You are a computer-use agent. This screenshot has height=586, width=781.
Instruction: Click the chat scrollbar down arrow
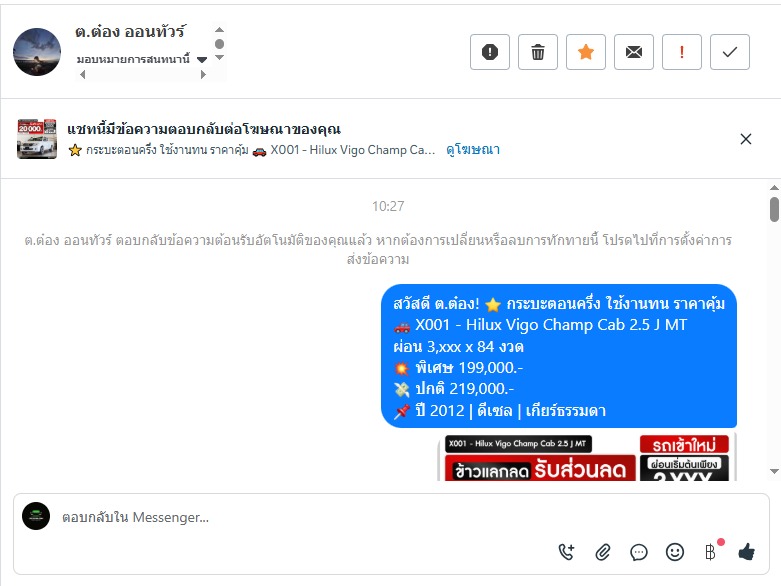(x=774, y=471)
